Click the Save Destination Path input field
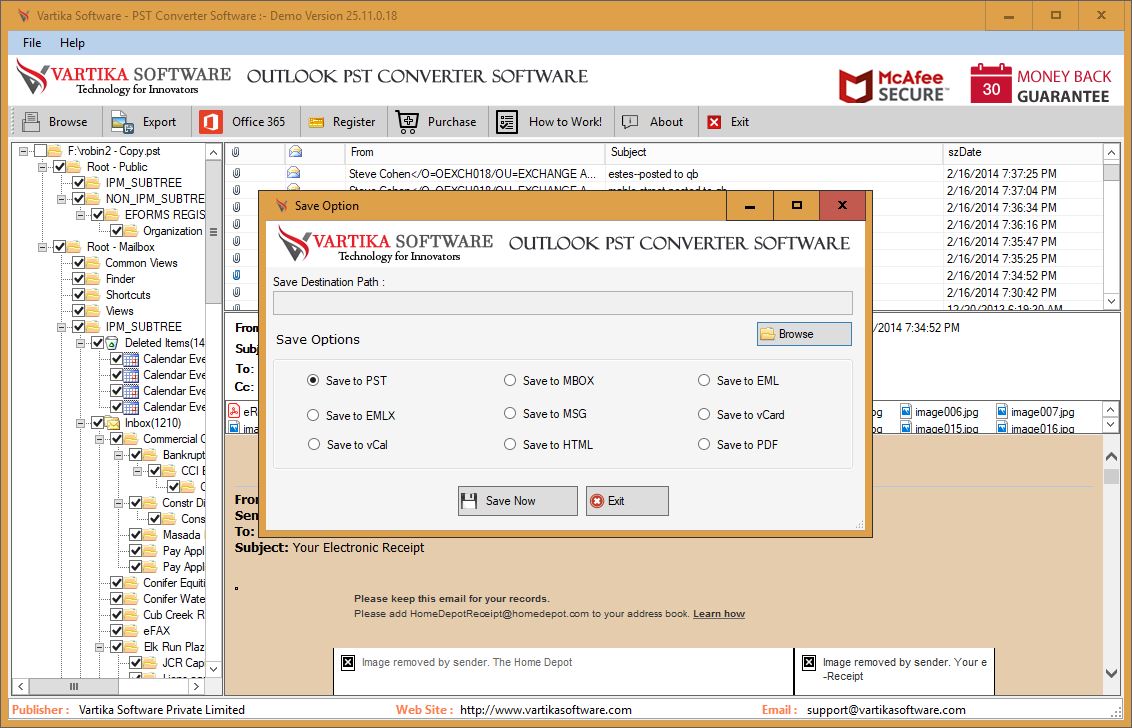The height and width of the screenshot is (728, 1132). [562, 303]
